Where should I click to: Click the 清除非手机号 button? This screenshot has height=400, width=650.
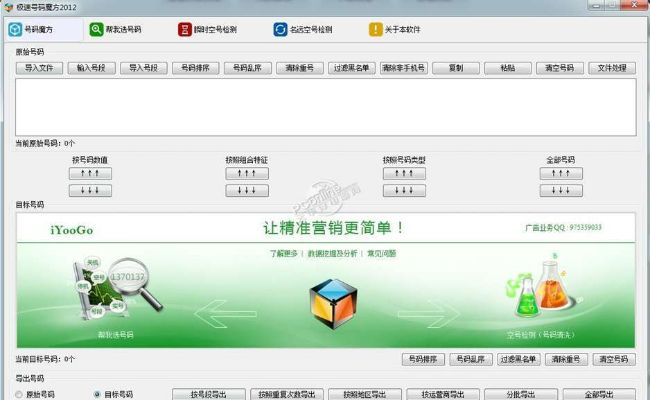point(404,68)
